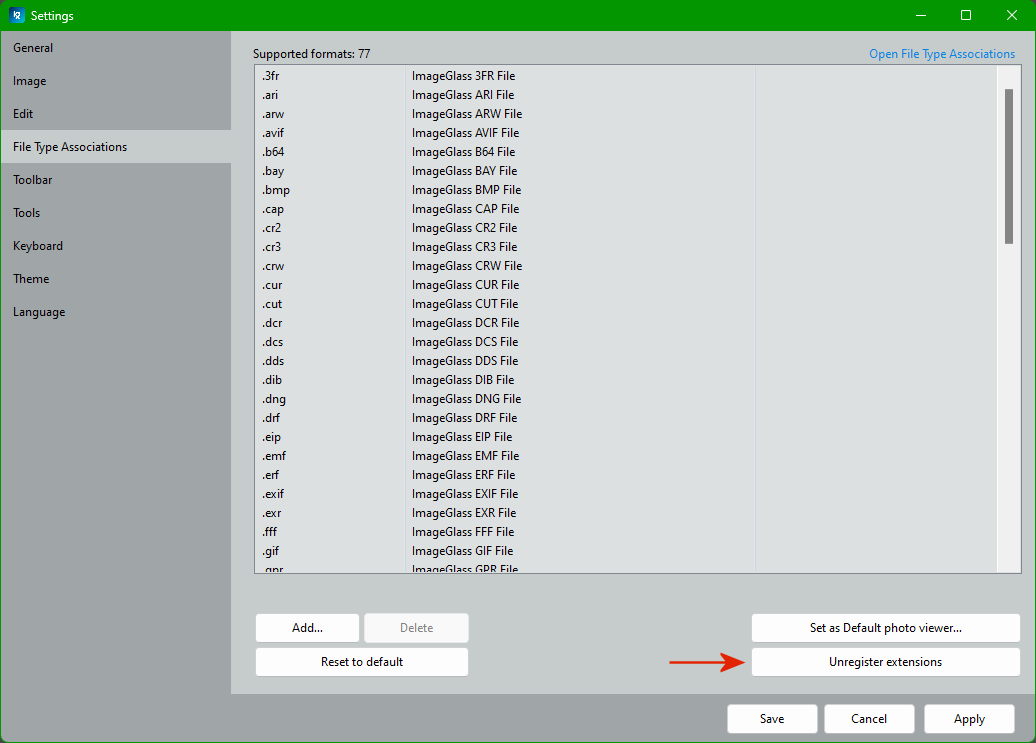Select the .drf extension row
This screenshot has height=743, width=1036.
[x=625, y=418]
